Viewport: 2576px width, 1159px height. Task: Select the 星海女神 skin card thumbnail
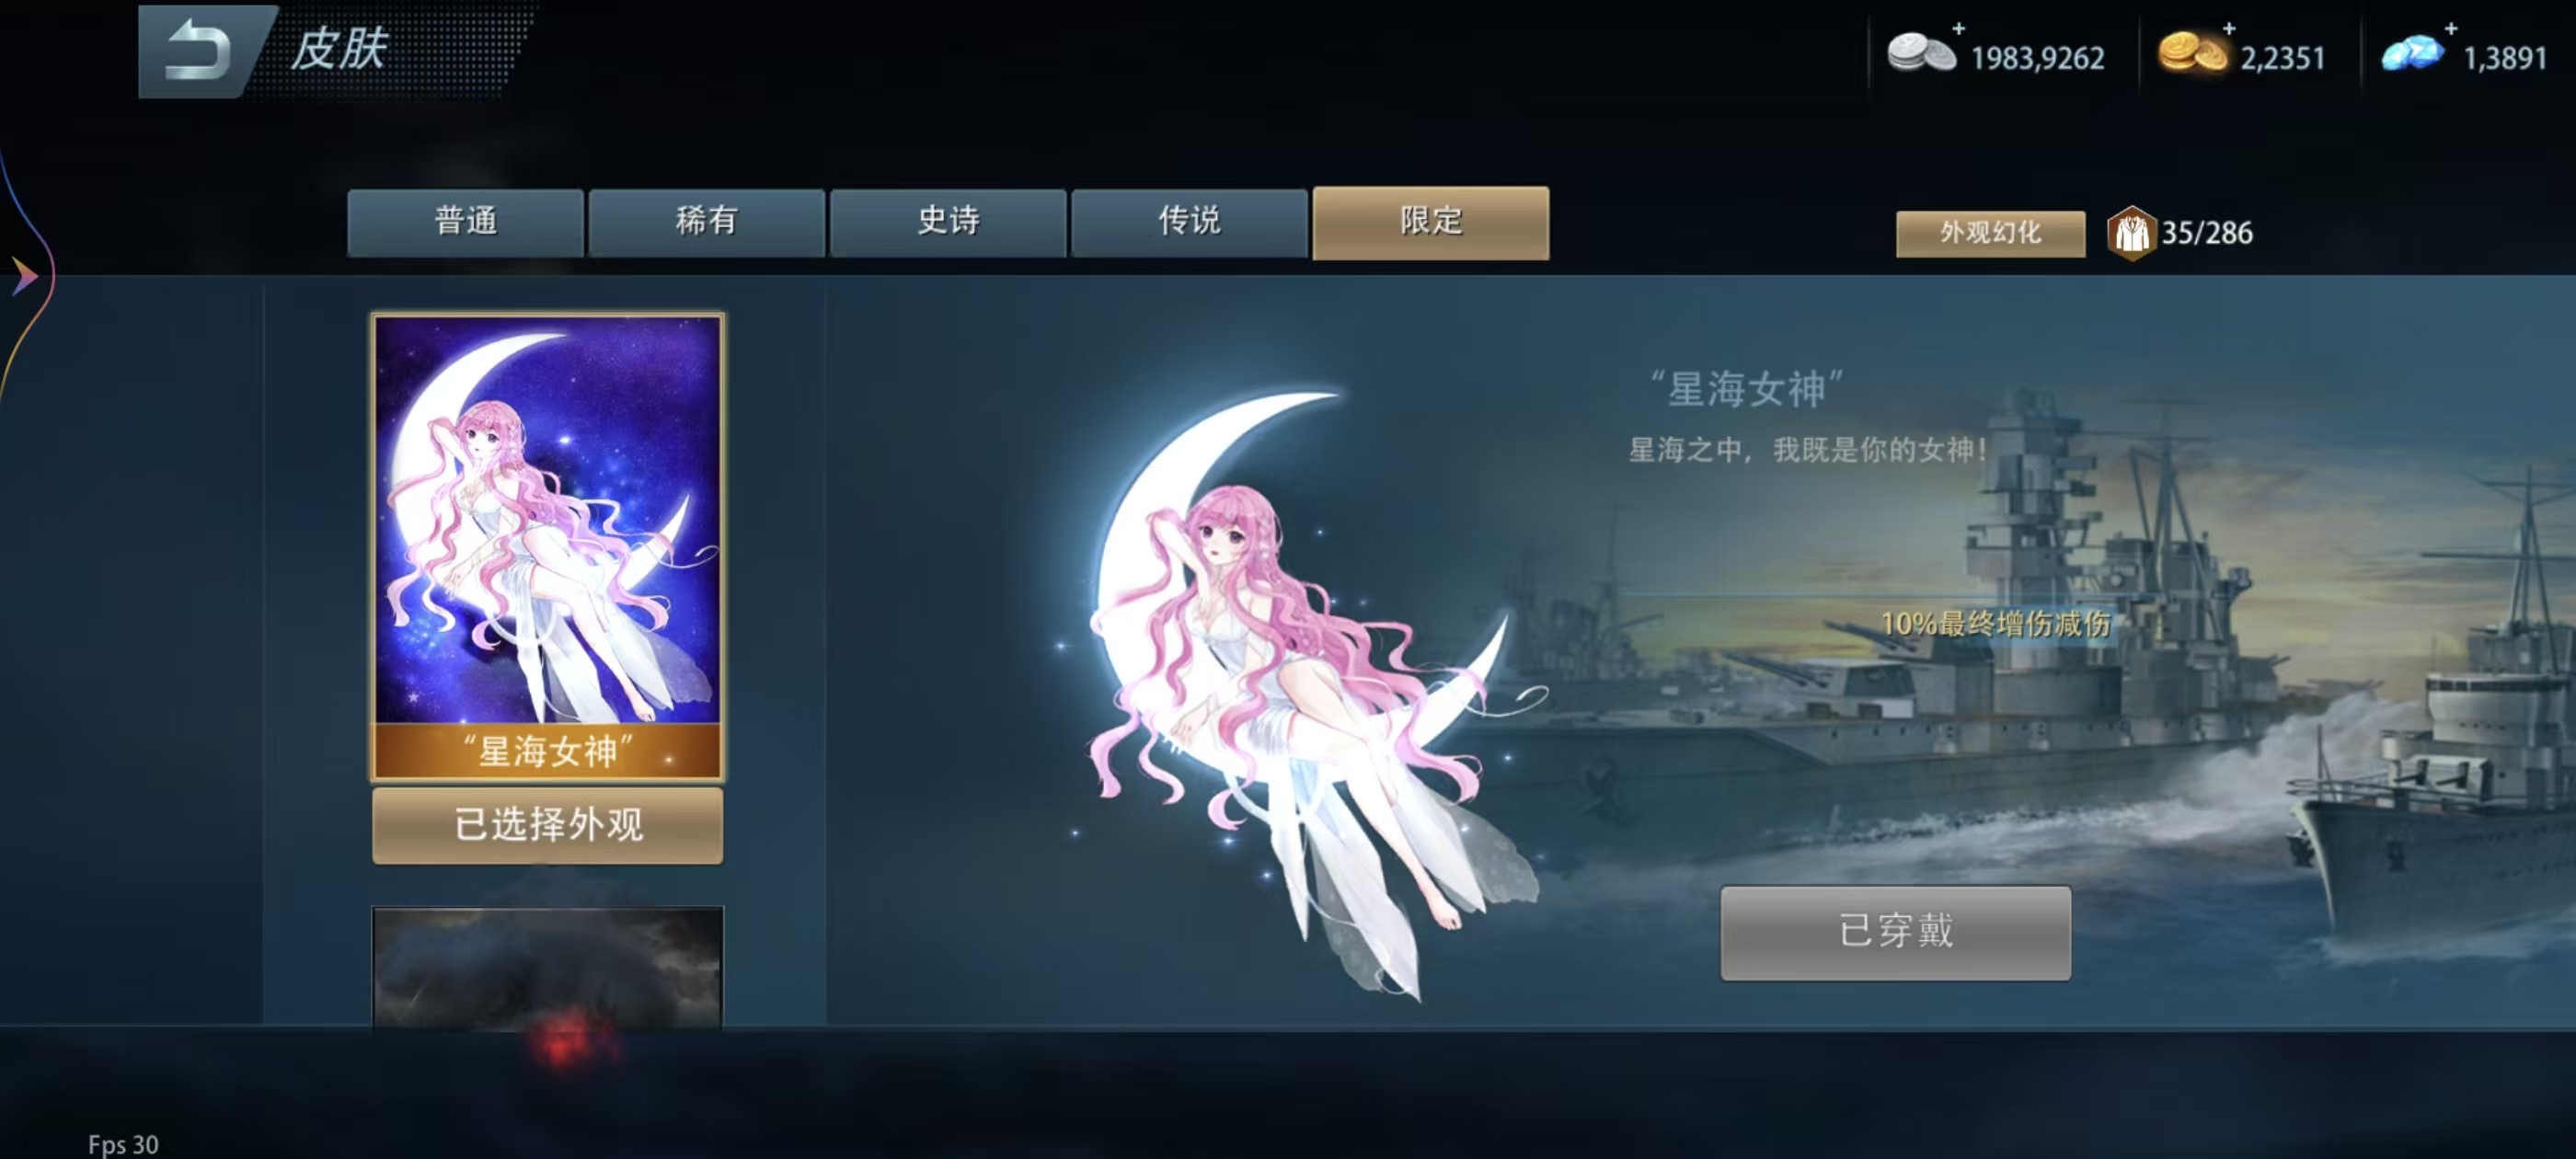coord(548,546)
